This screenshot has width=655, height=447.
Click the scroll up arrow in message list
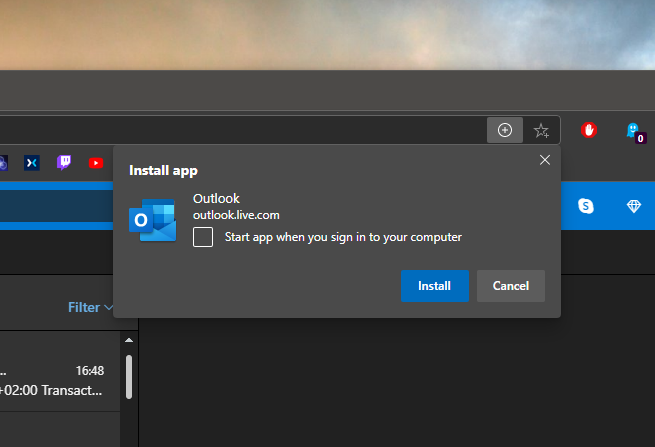[128, 341]
